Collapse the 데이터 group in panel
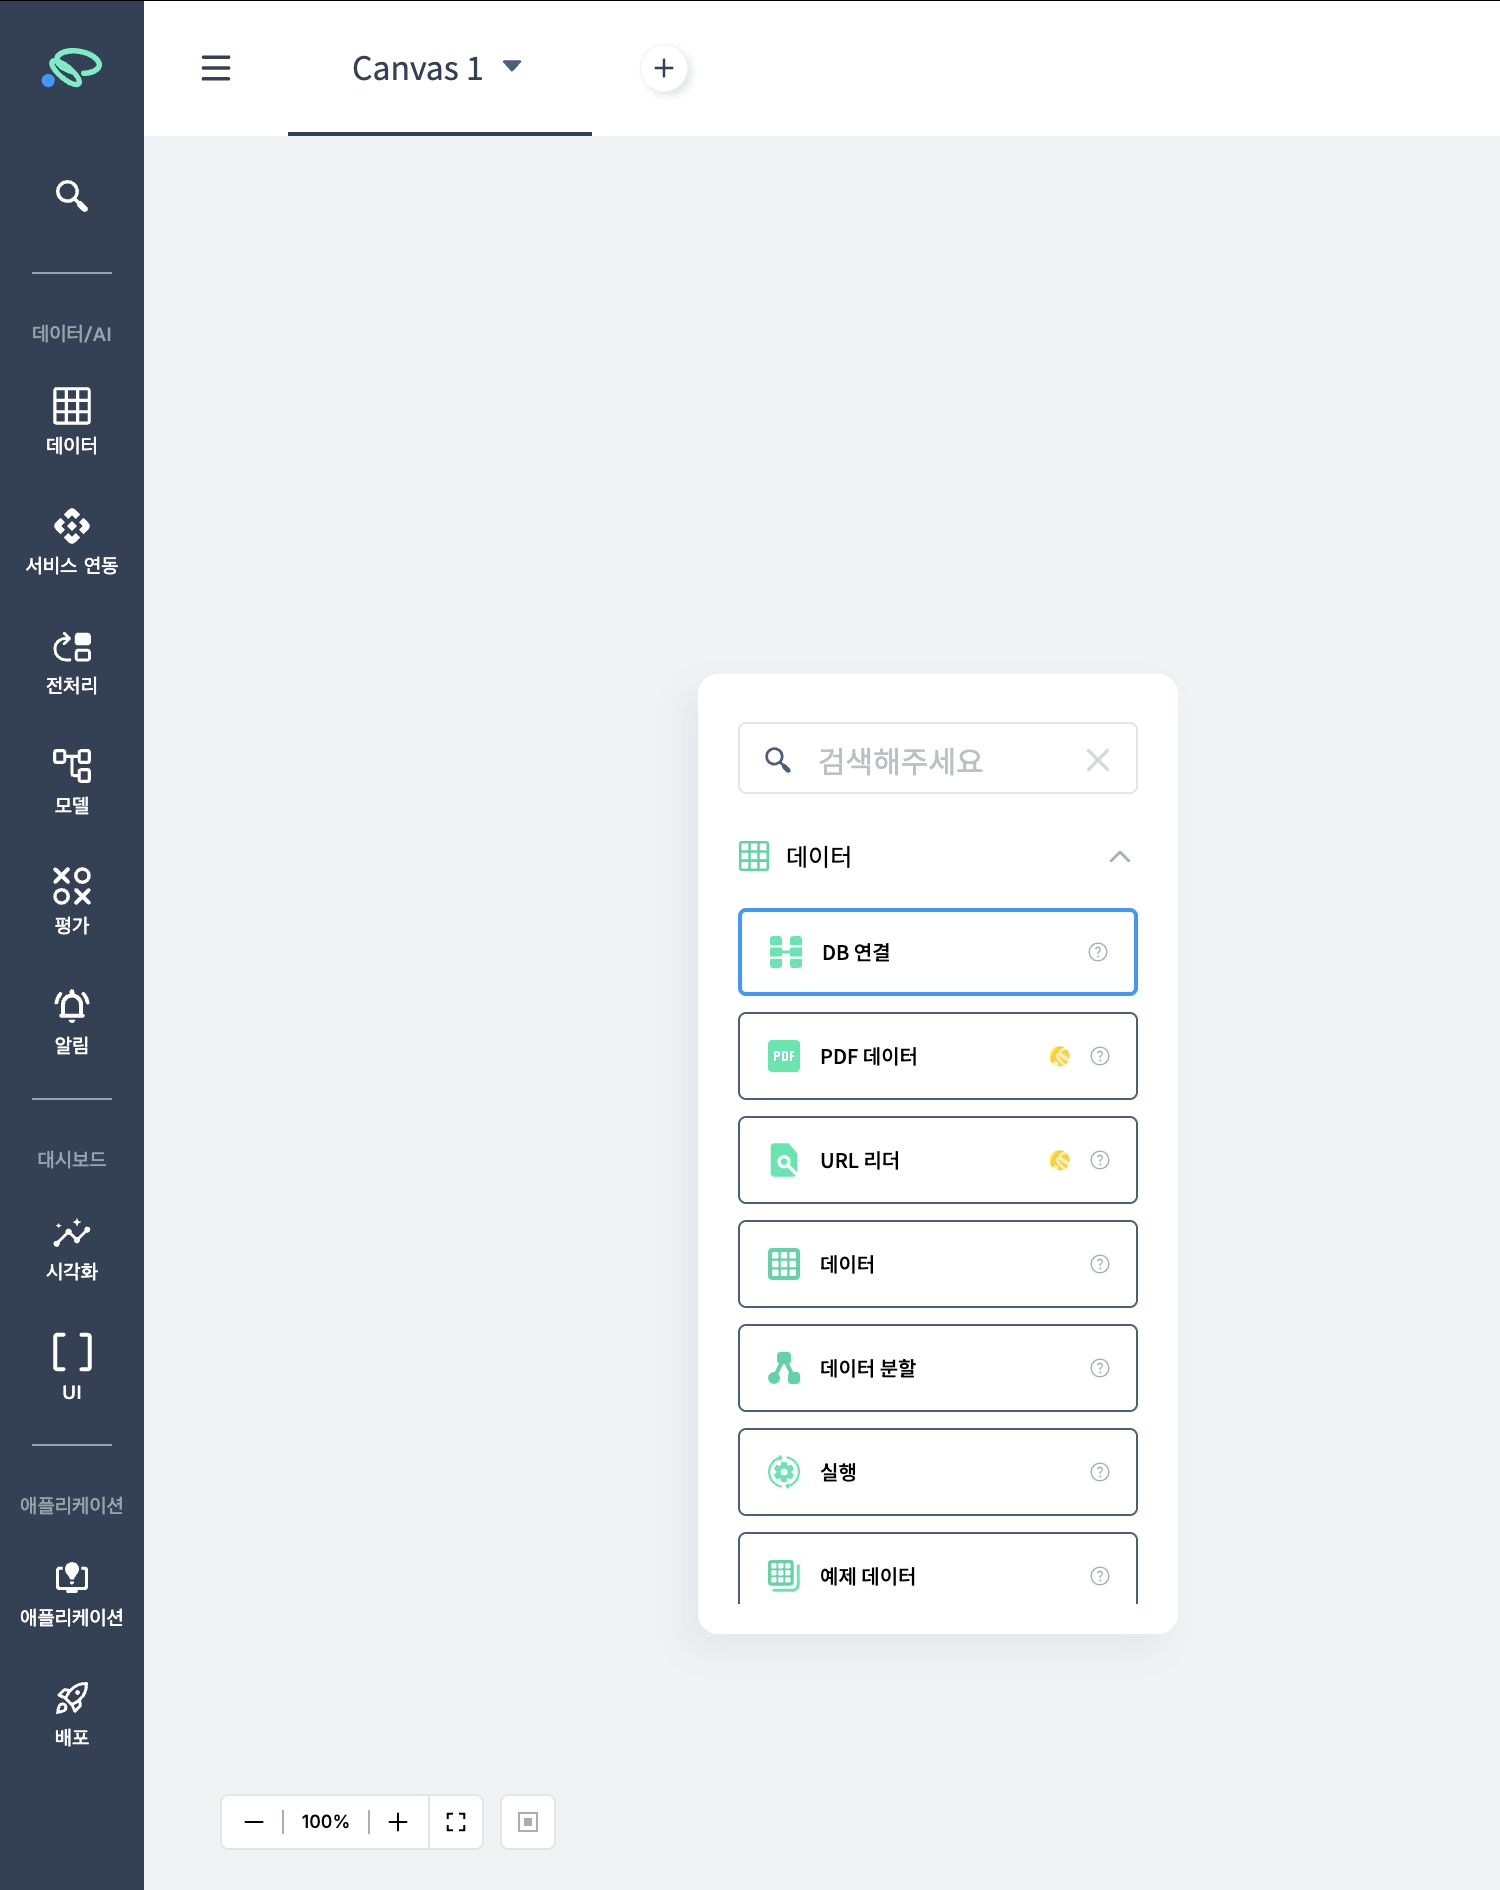 tap(1119, 857)
